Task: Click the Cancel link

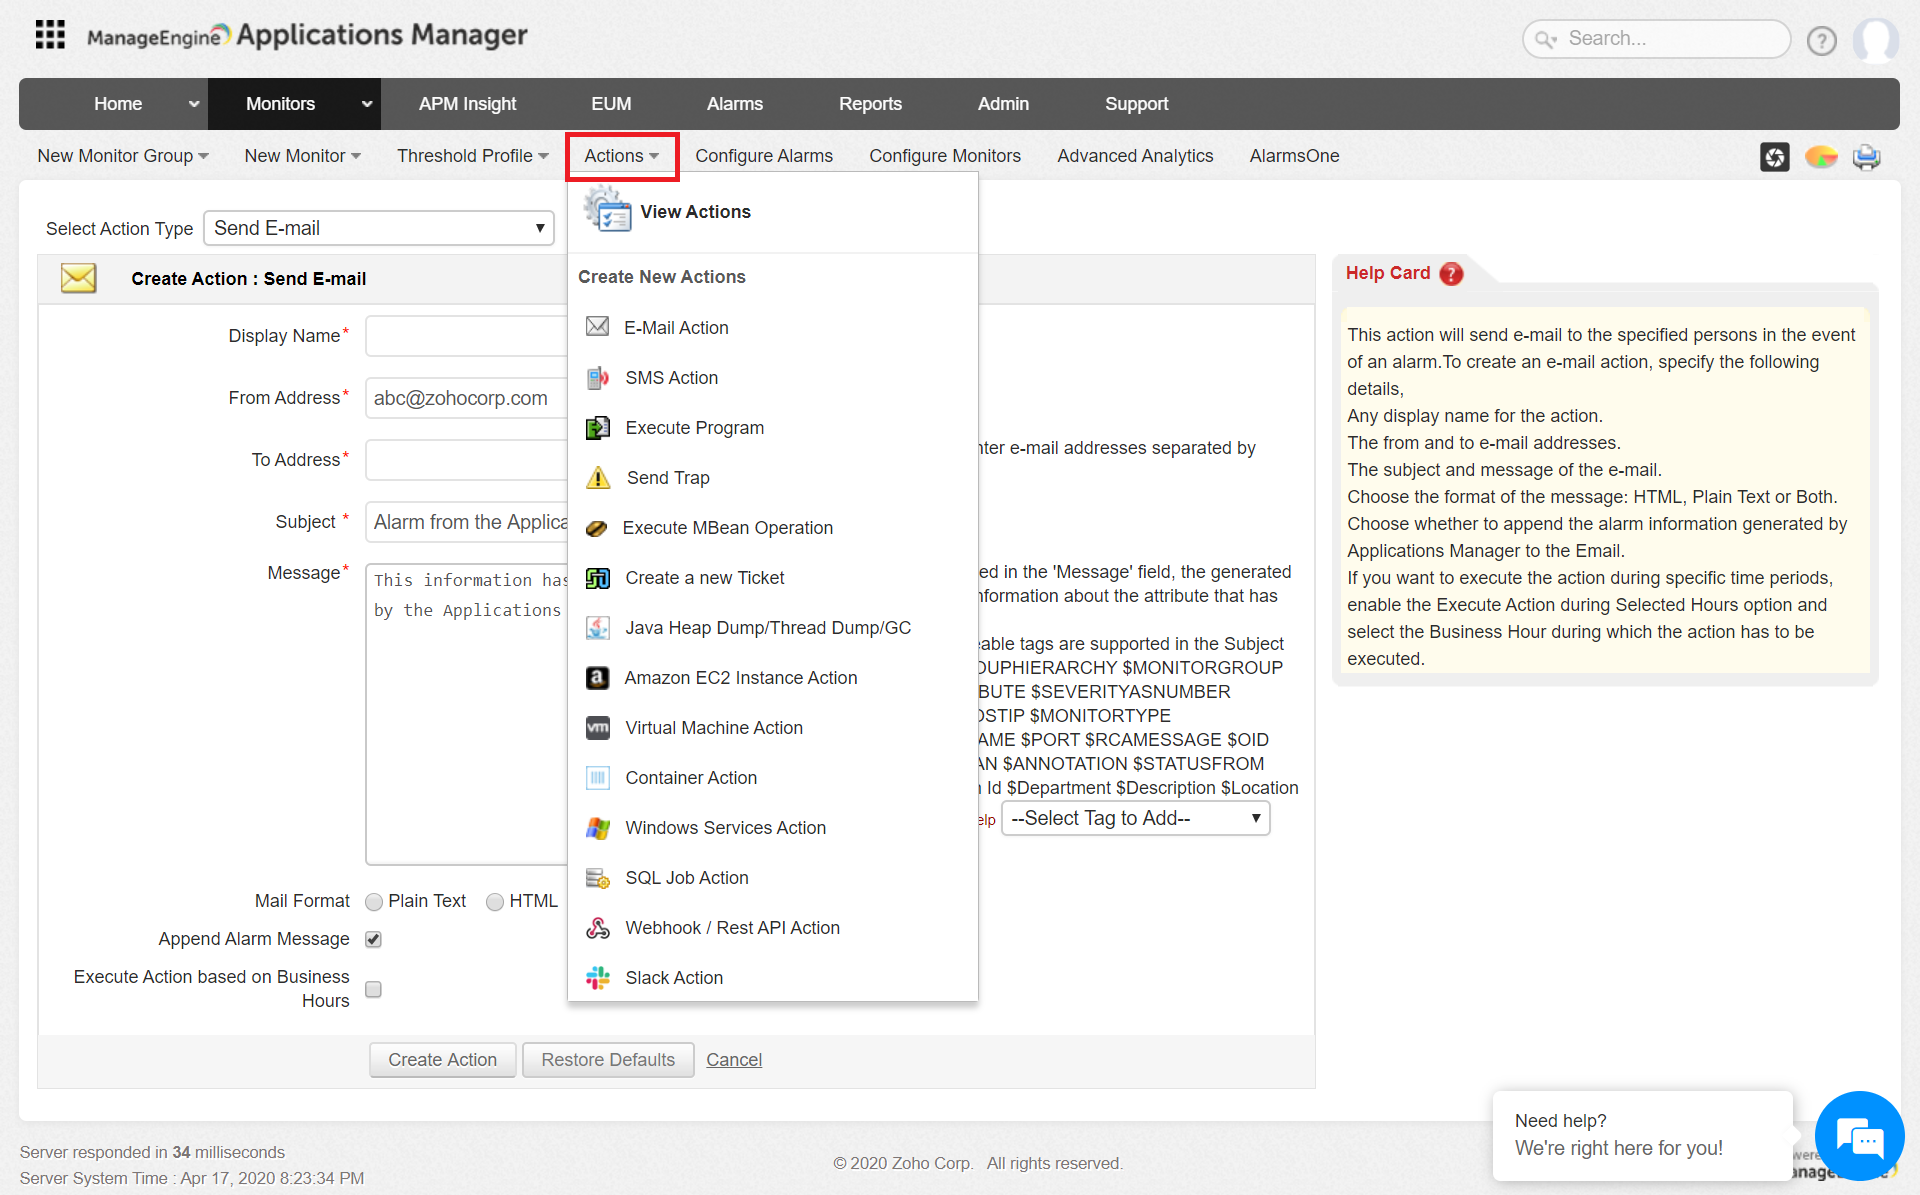Action: click(733, 1060)
